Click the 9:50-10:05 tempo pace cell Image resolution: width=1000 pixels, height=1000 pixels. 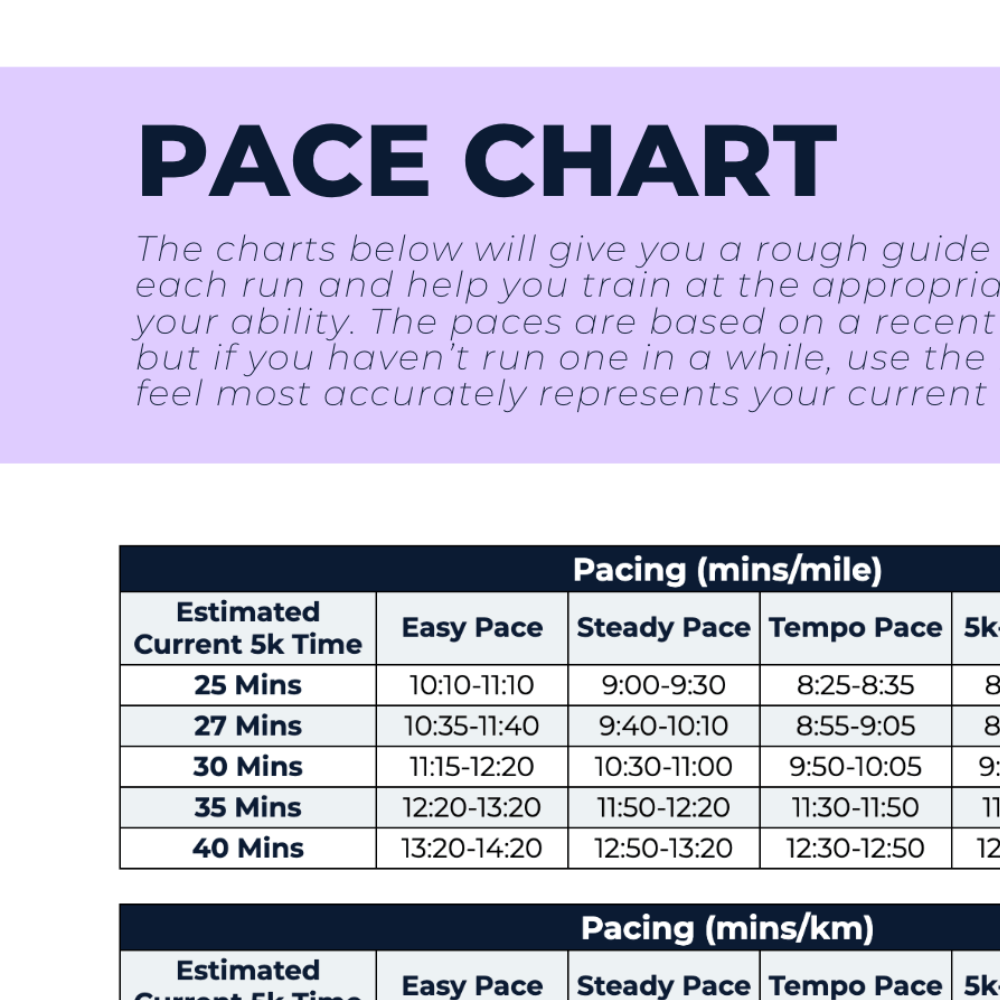coord(855,767)
